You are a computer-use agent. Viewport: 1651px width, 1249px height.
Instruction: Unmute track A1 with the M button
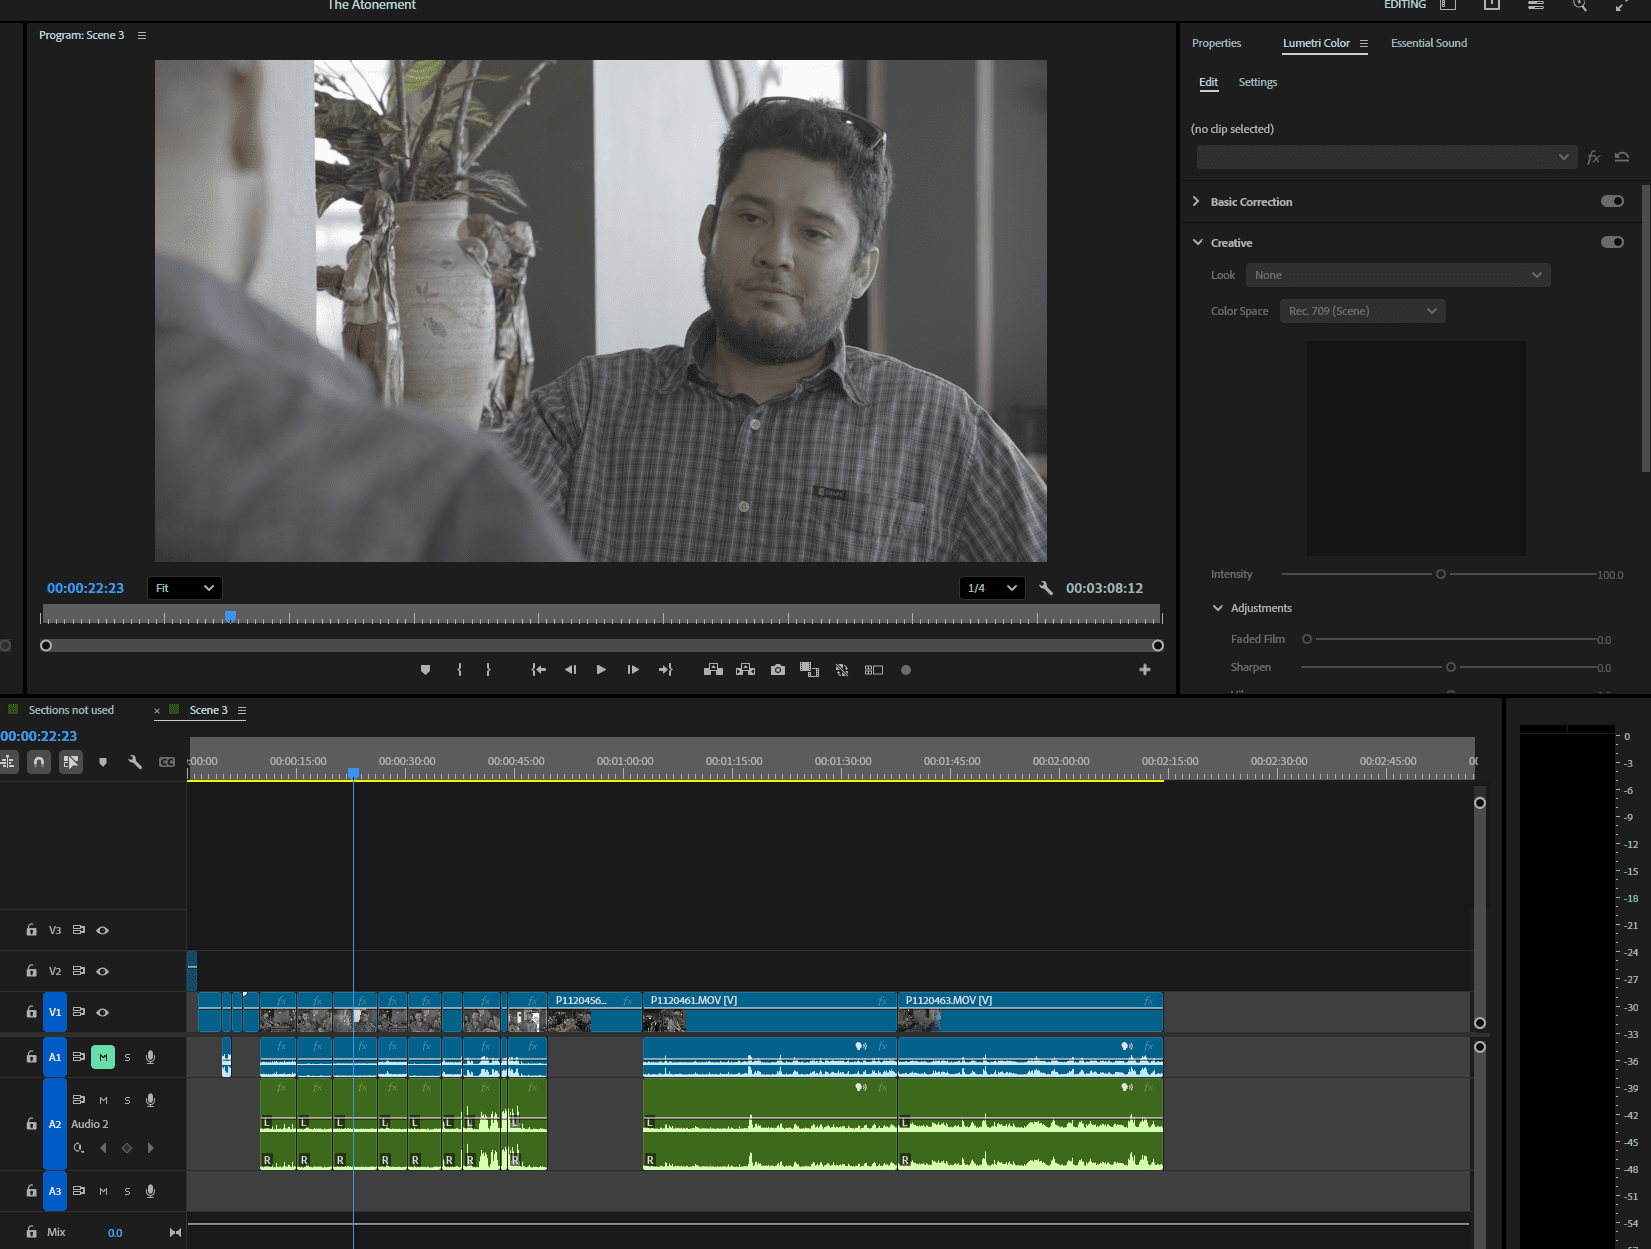[x=103, y=1057]
